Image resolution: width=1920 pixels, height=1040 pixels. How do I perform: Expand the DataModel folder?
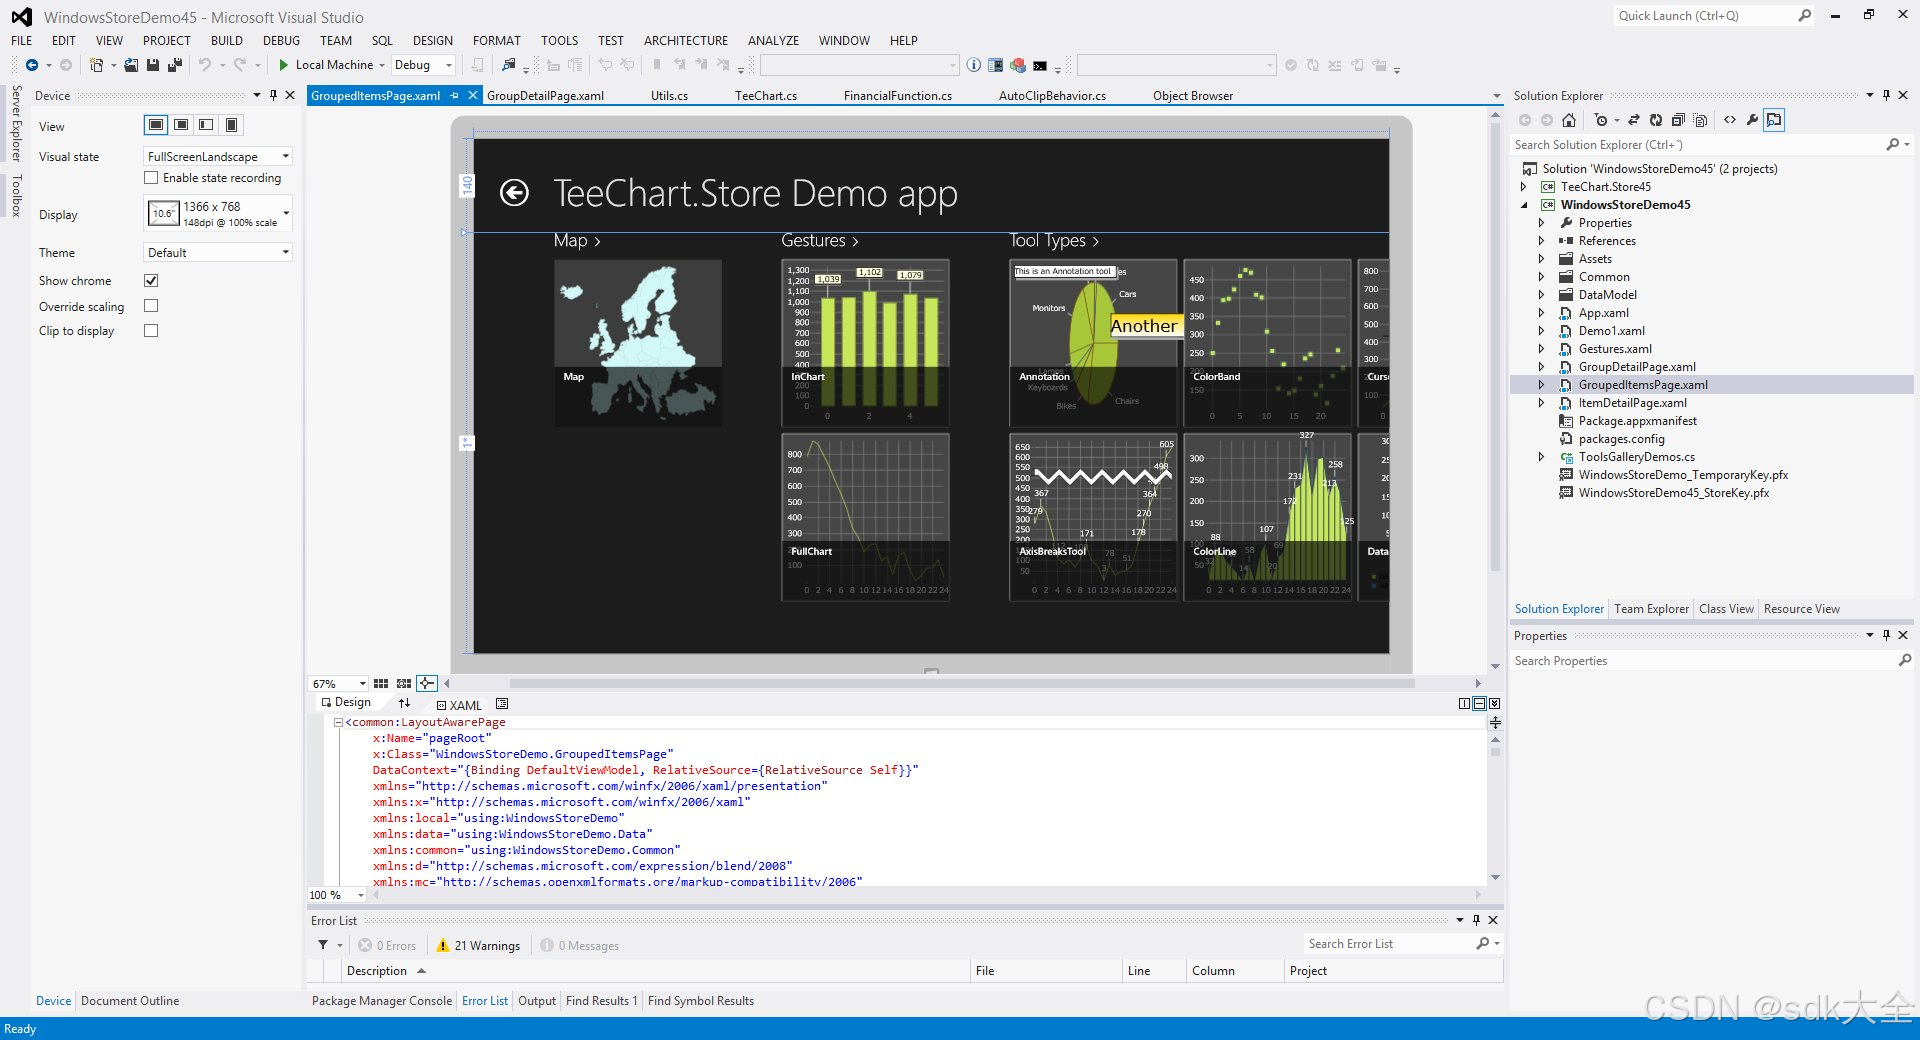(x=1541, y=295)
